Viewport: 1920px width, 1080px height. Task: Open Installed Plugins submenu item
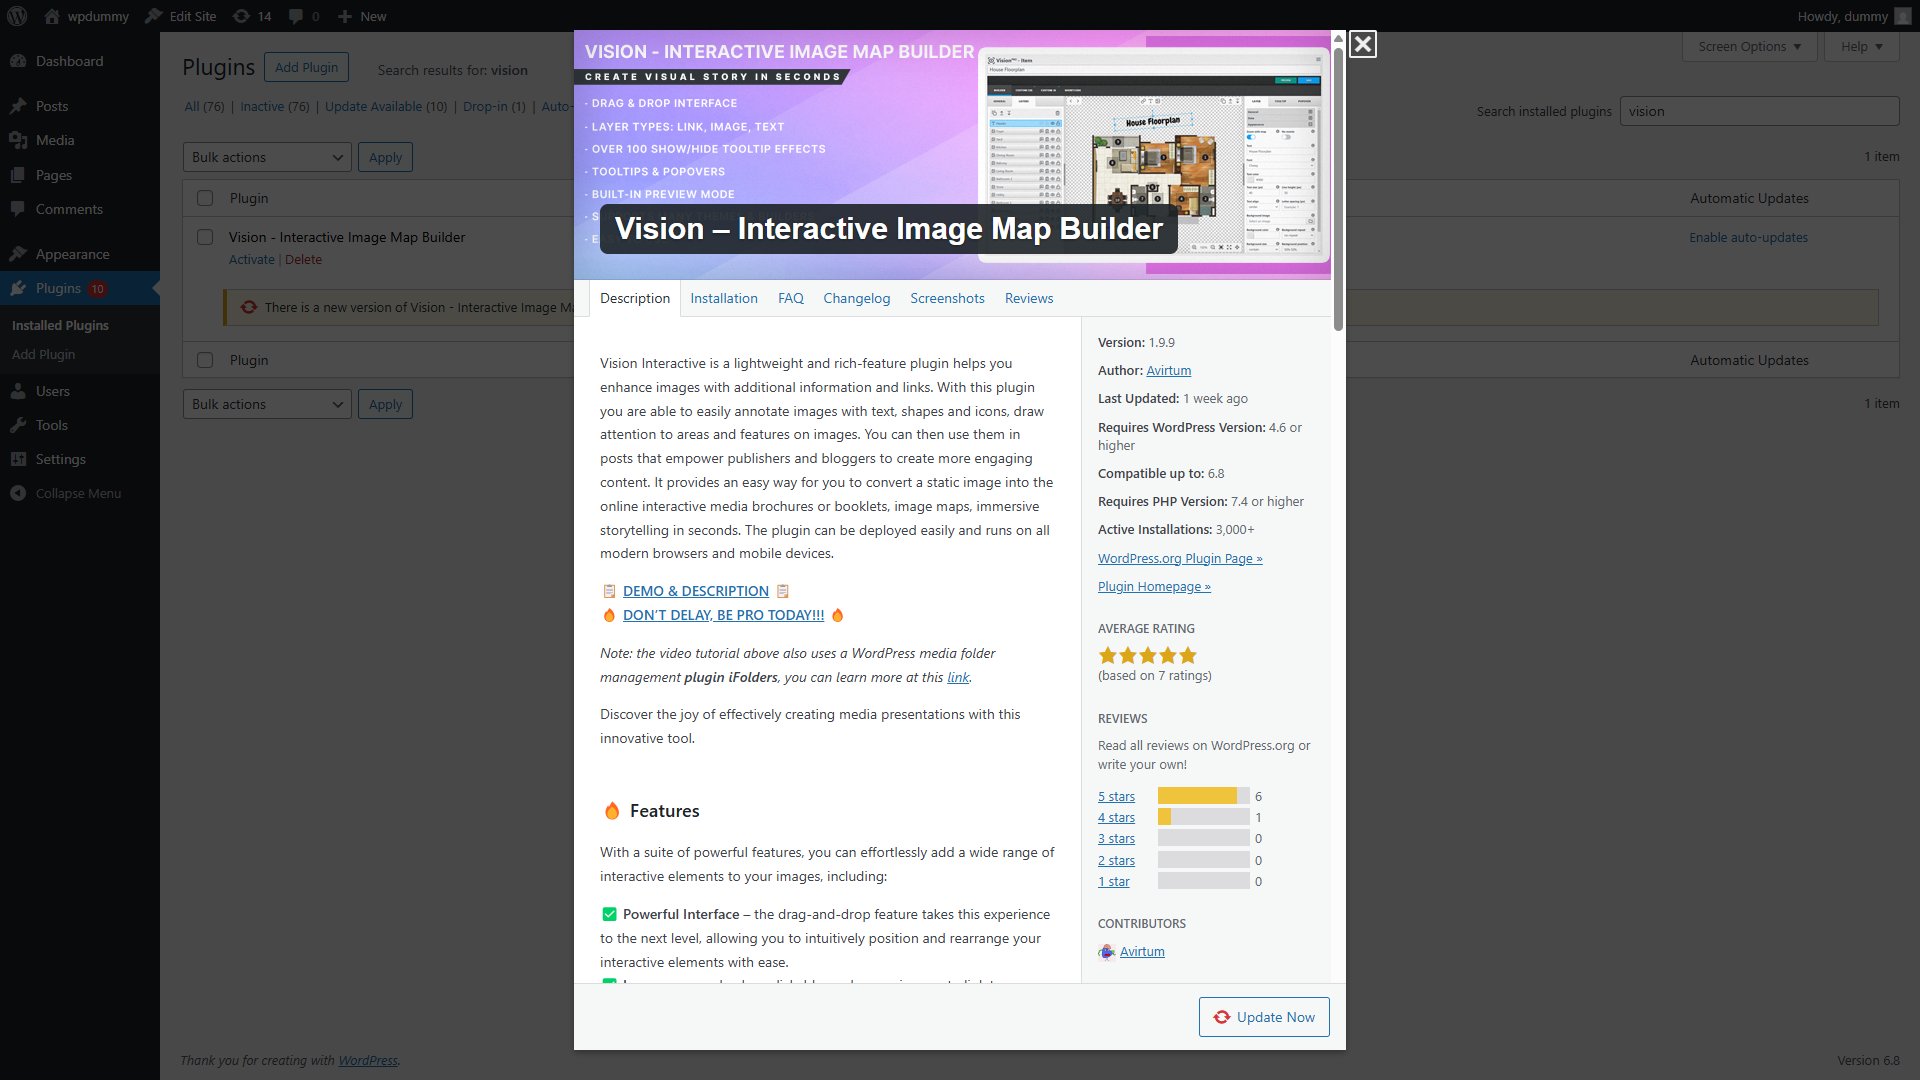tap(60, 325)
